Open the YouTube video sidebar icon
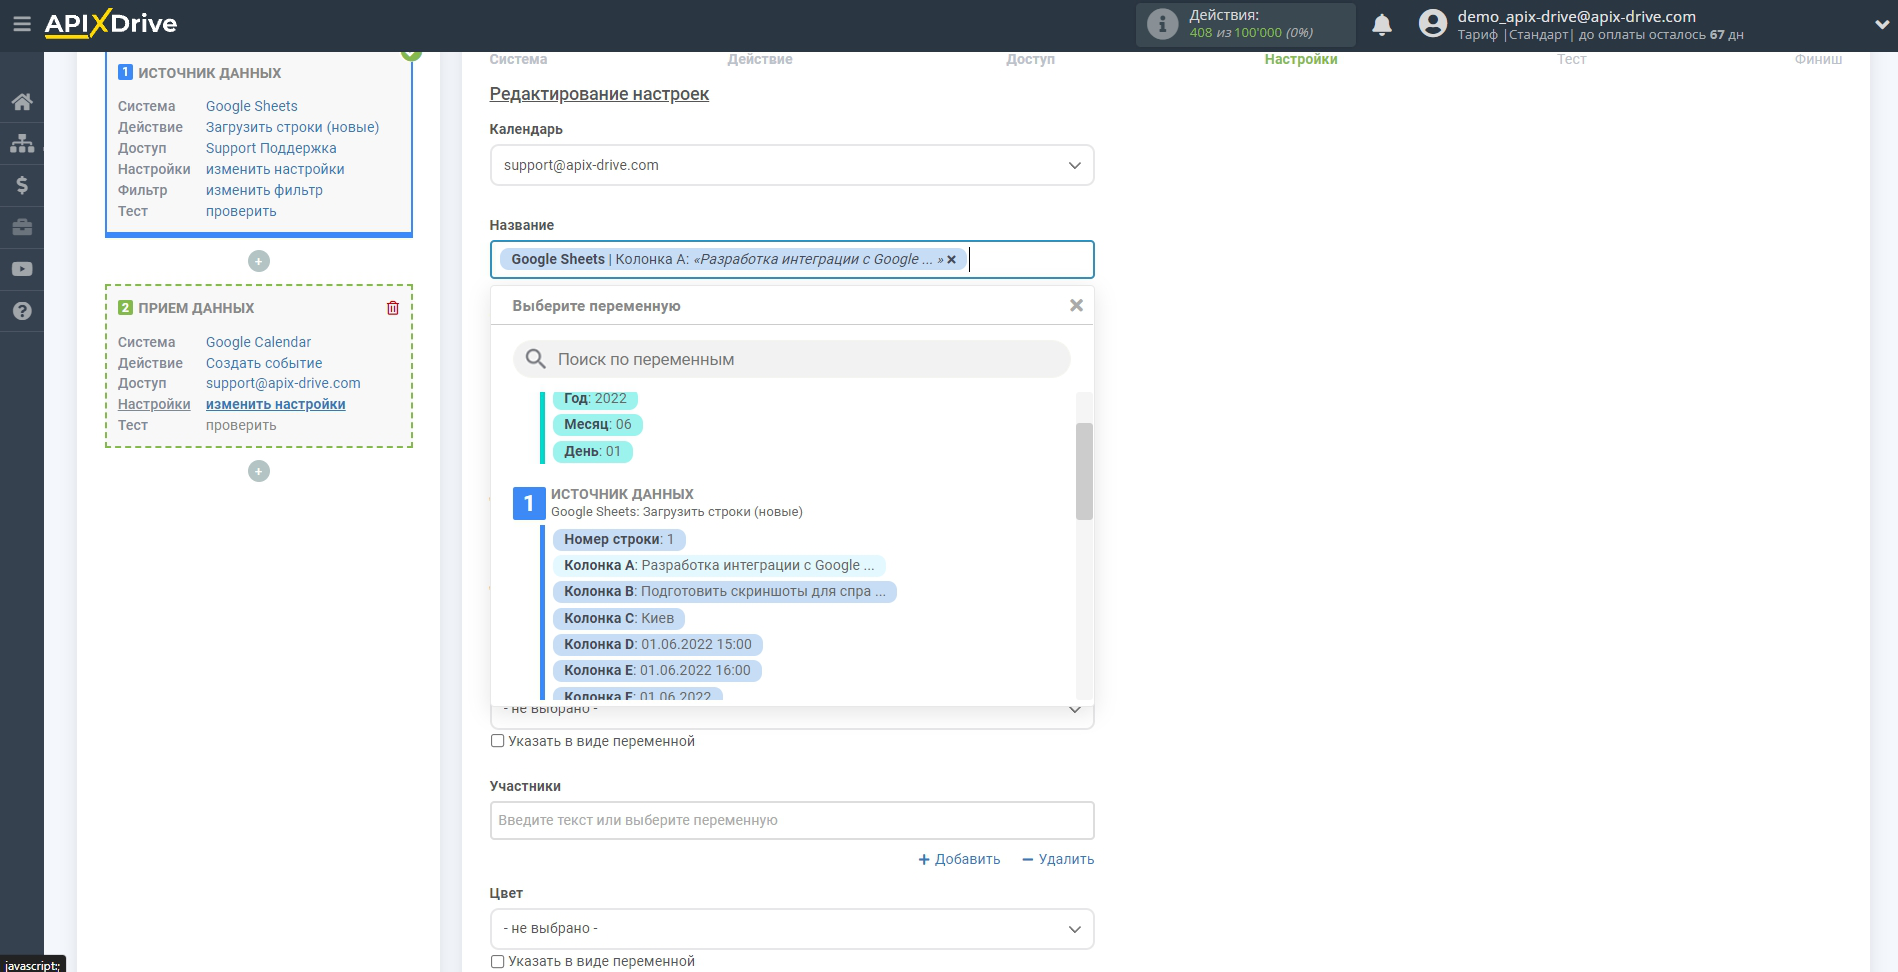This screenshot has height=972, width=1898. [22, 269]
